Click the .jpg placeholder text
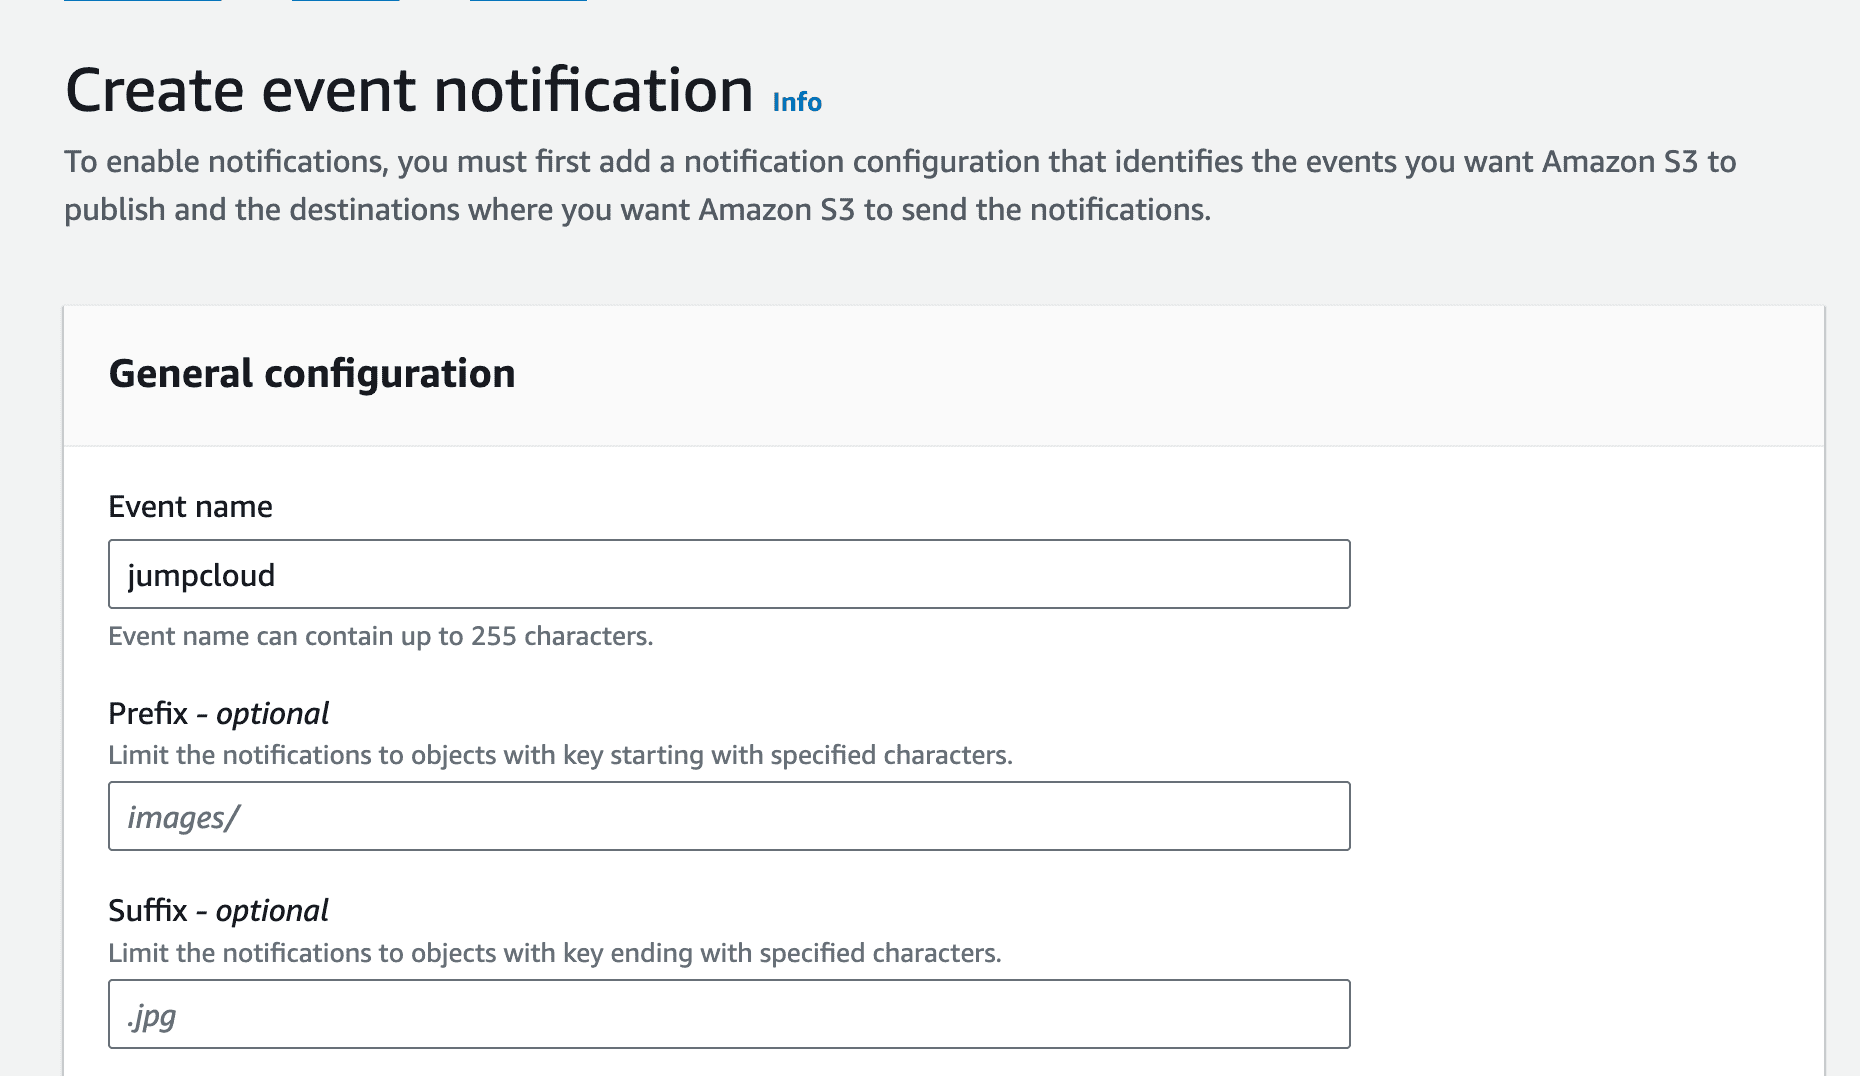 click(152, 1015)
